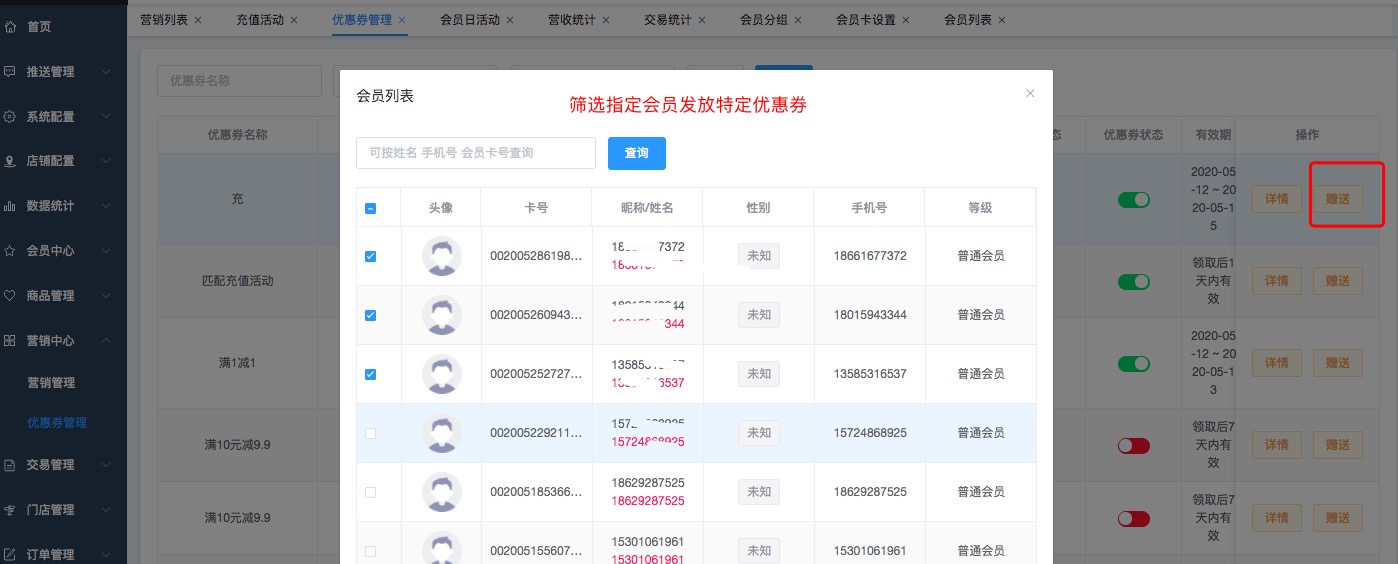The height and width of the screenshot is (564, 1398).
Task: Click avatar of member 18015943344
Action: [x=442, y=315]
